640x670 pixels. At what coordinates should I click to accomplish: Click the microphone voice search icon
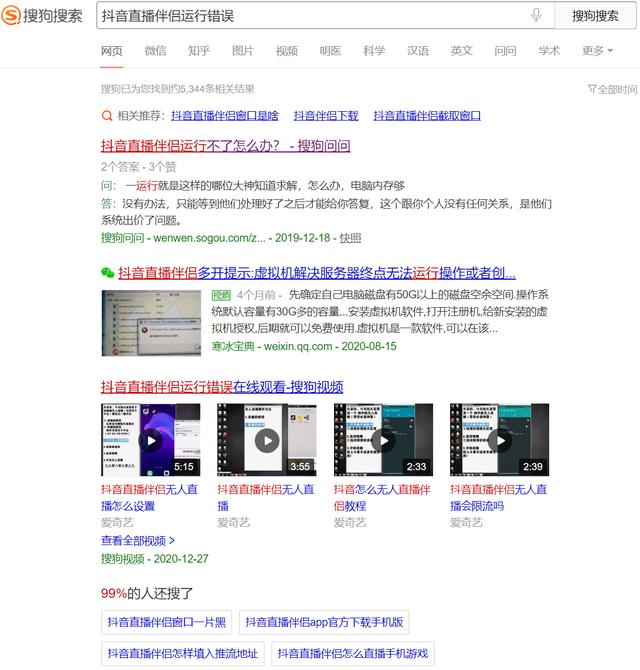pos(536,15)
